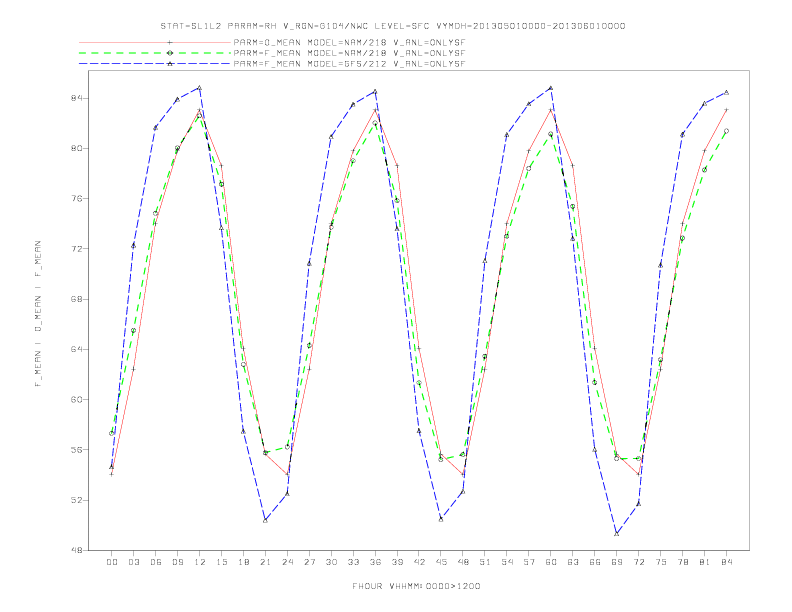Click the blue dashed legend line sample
Viewport: 792px width, 612px height.
coord(155,64)
